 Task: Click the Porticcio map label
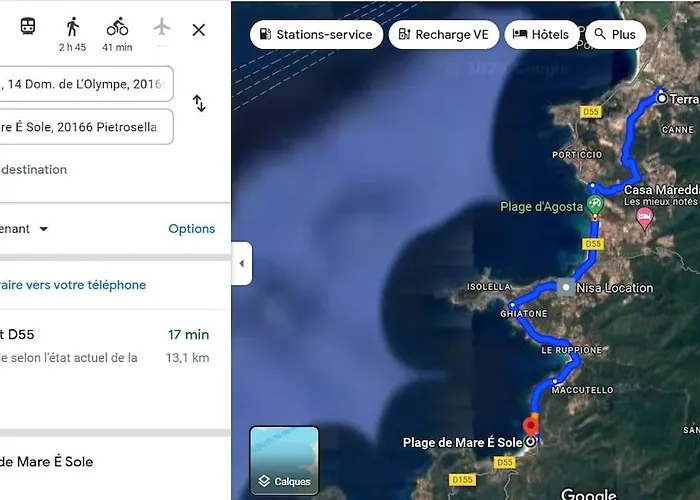tap(577, 155)
